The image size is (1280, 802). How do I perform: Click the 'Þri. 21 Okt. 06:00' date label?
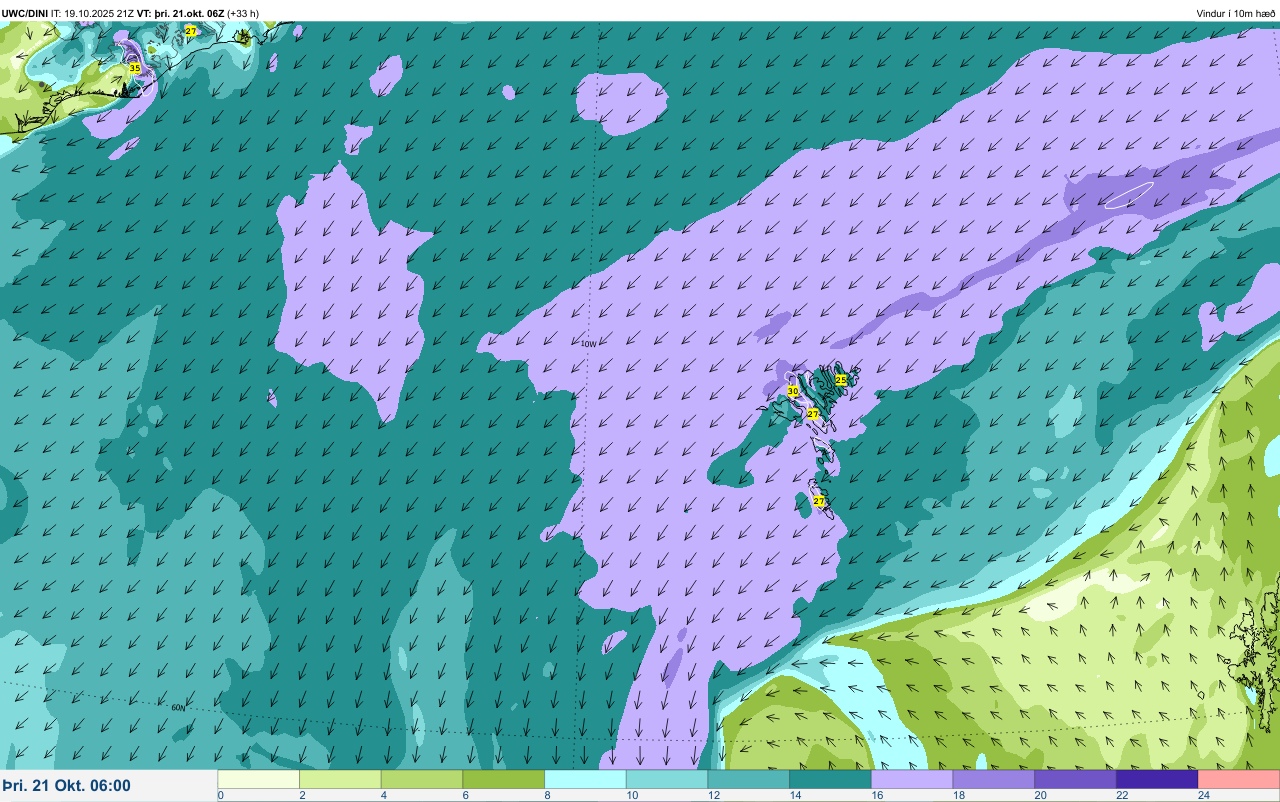click(x=66, y=786)
